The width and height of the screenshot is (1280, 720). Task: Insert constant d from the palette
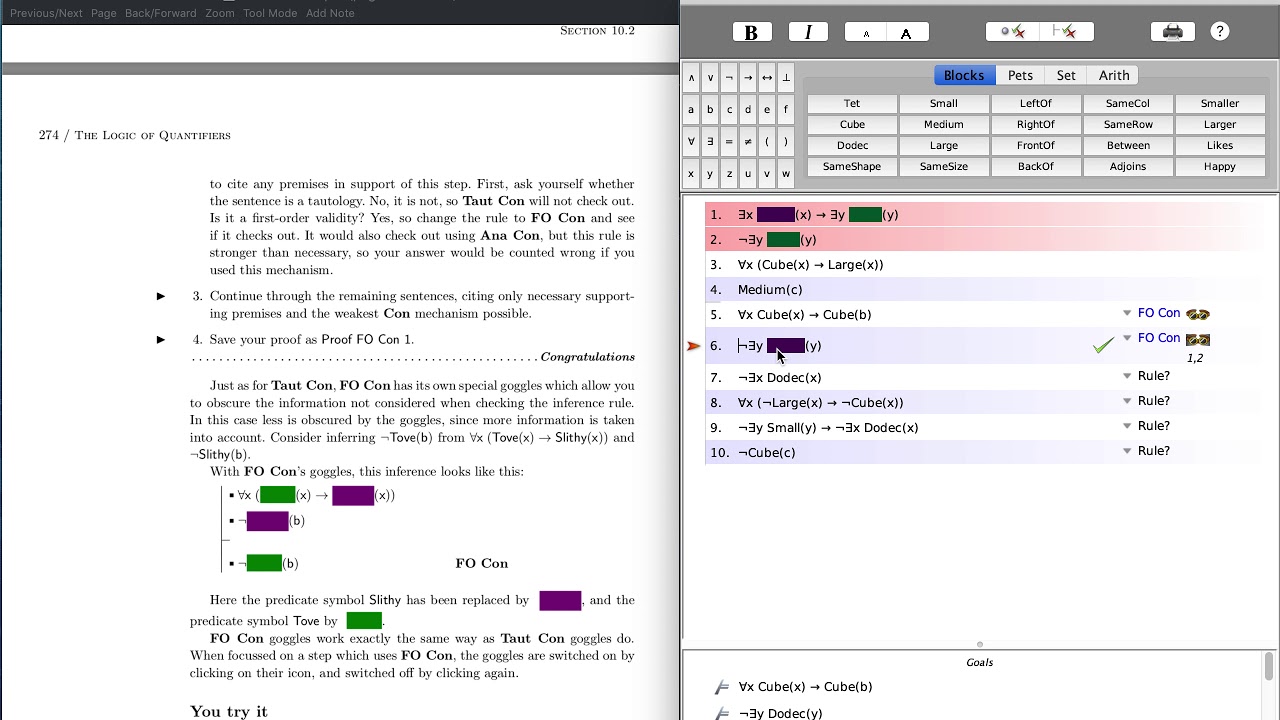coord(748,109)
